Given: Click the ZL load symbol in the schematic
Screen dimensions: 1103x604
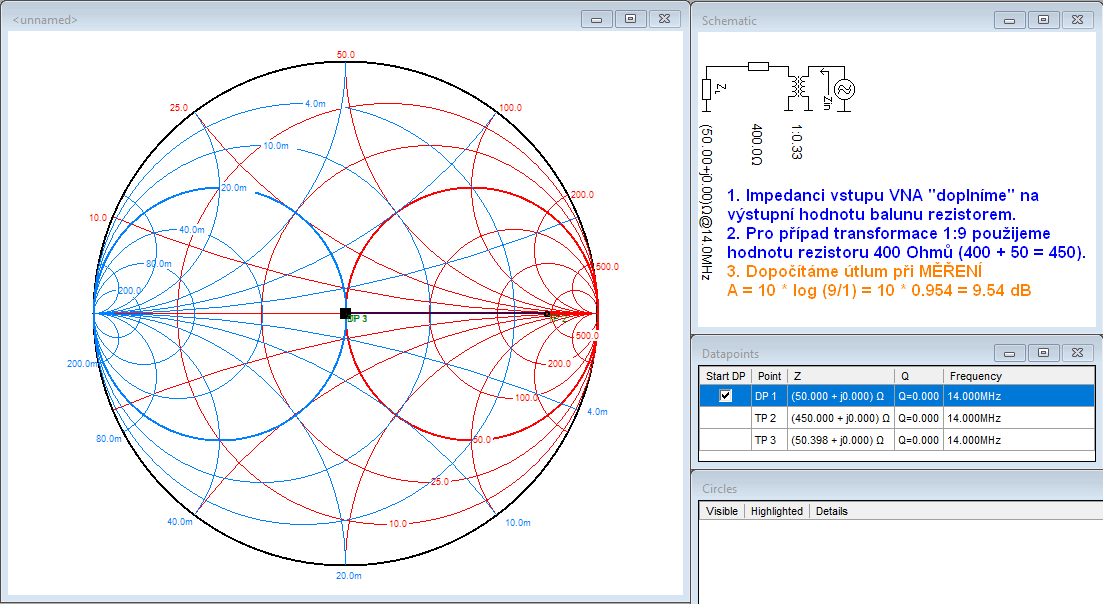Looking at the screenshot, I should (707, 91).
